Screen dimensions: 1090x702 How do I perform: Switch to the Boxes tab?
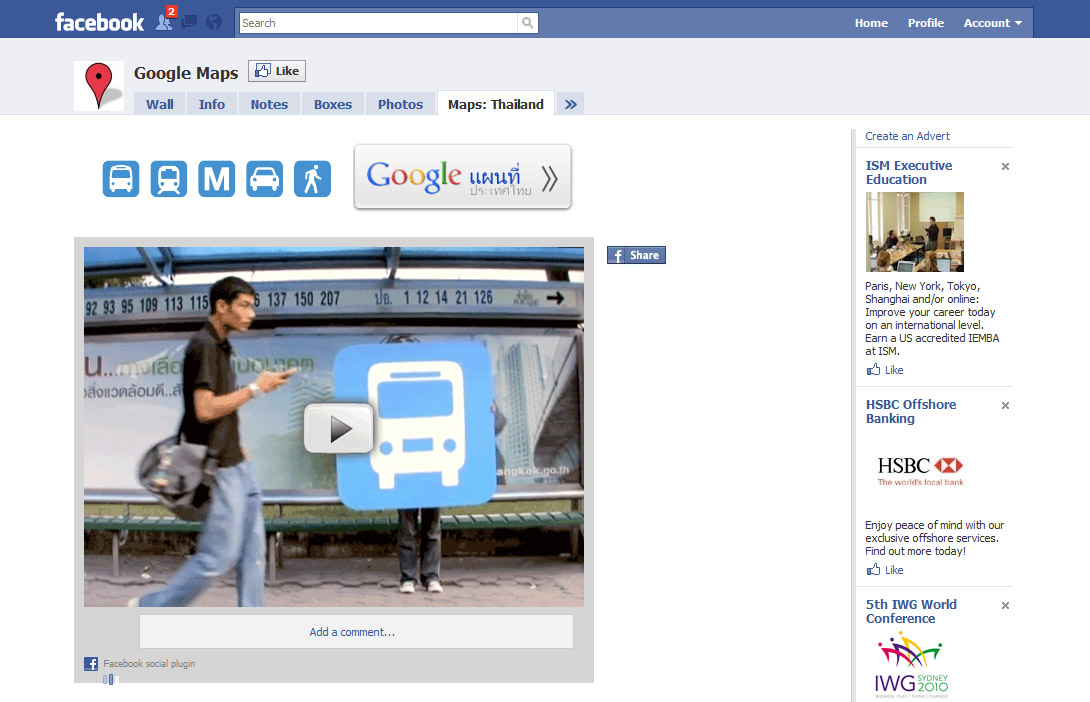(x=333, y=104)
